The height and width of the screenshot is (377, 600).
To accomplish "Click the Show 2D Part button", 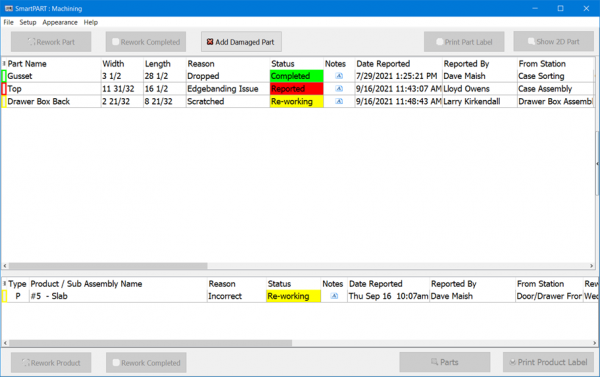I will tap(553, 41).
